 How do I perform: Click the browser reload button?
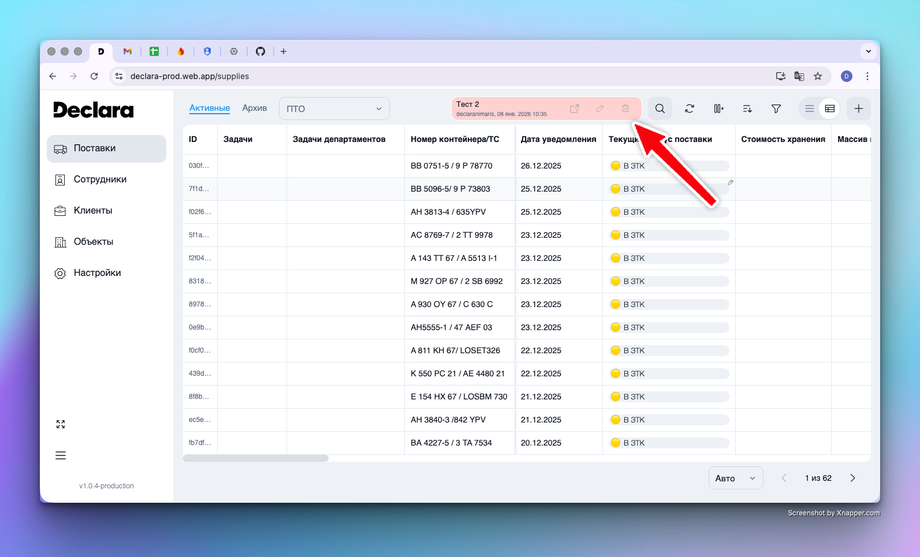94,76
